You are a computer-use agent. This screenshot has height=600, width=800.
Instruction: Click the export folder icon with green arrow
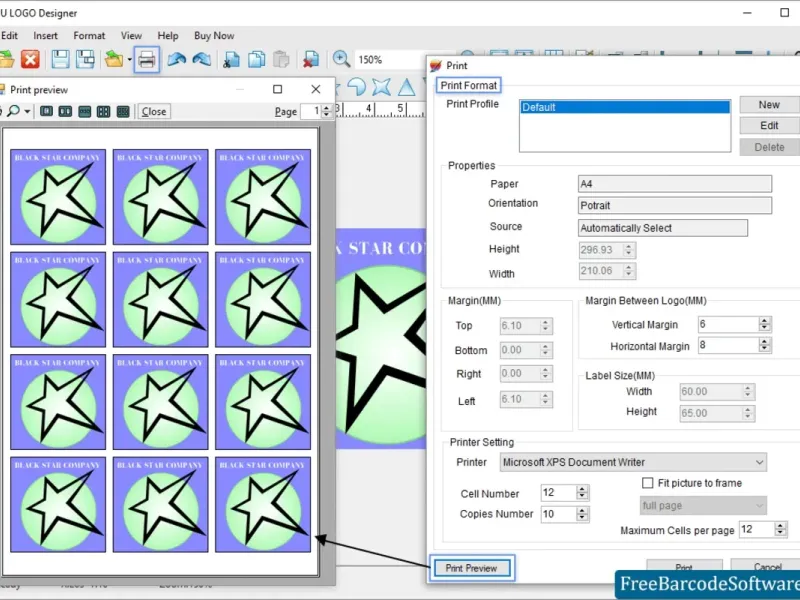coord(114,60)
